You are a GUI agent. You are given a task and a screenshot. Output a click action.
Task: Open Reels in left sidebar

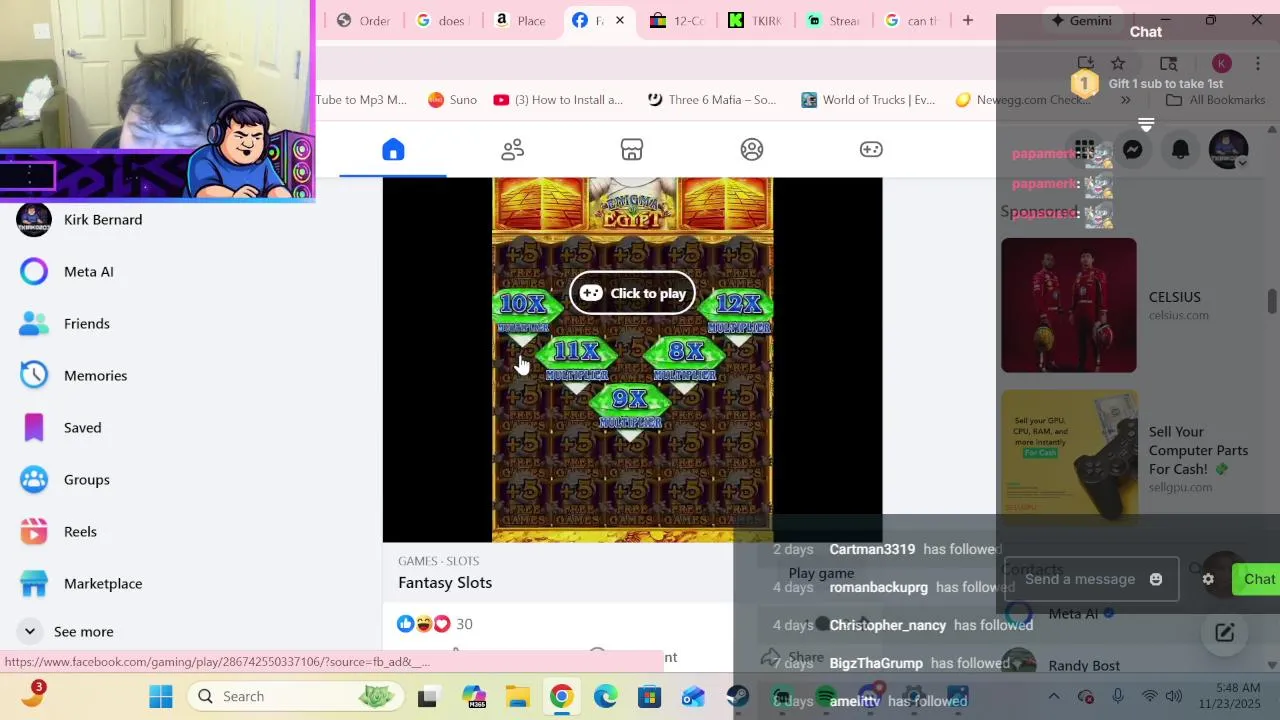[81, 531]
